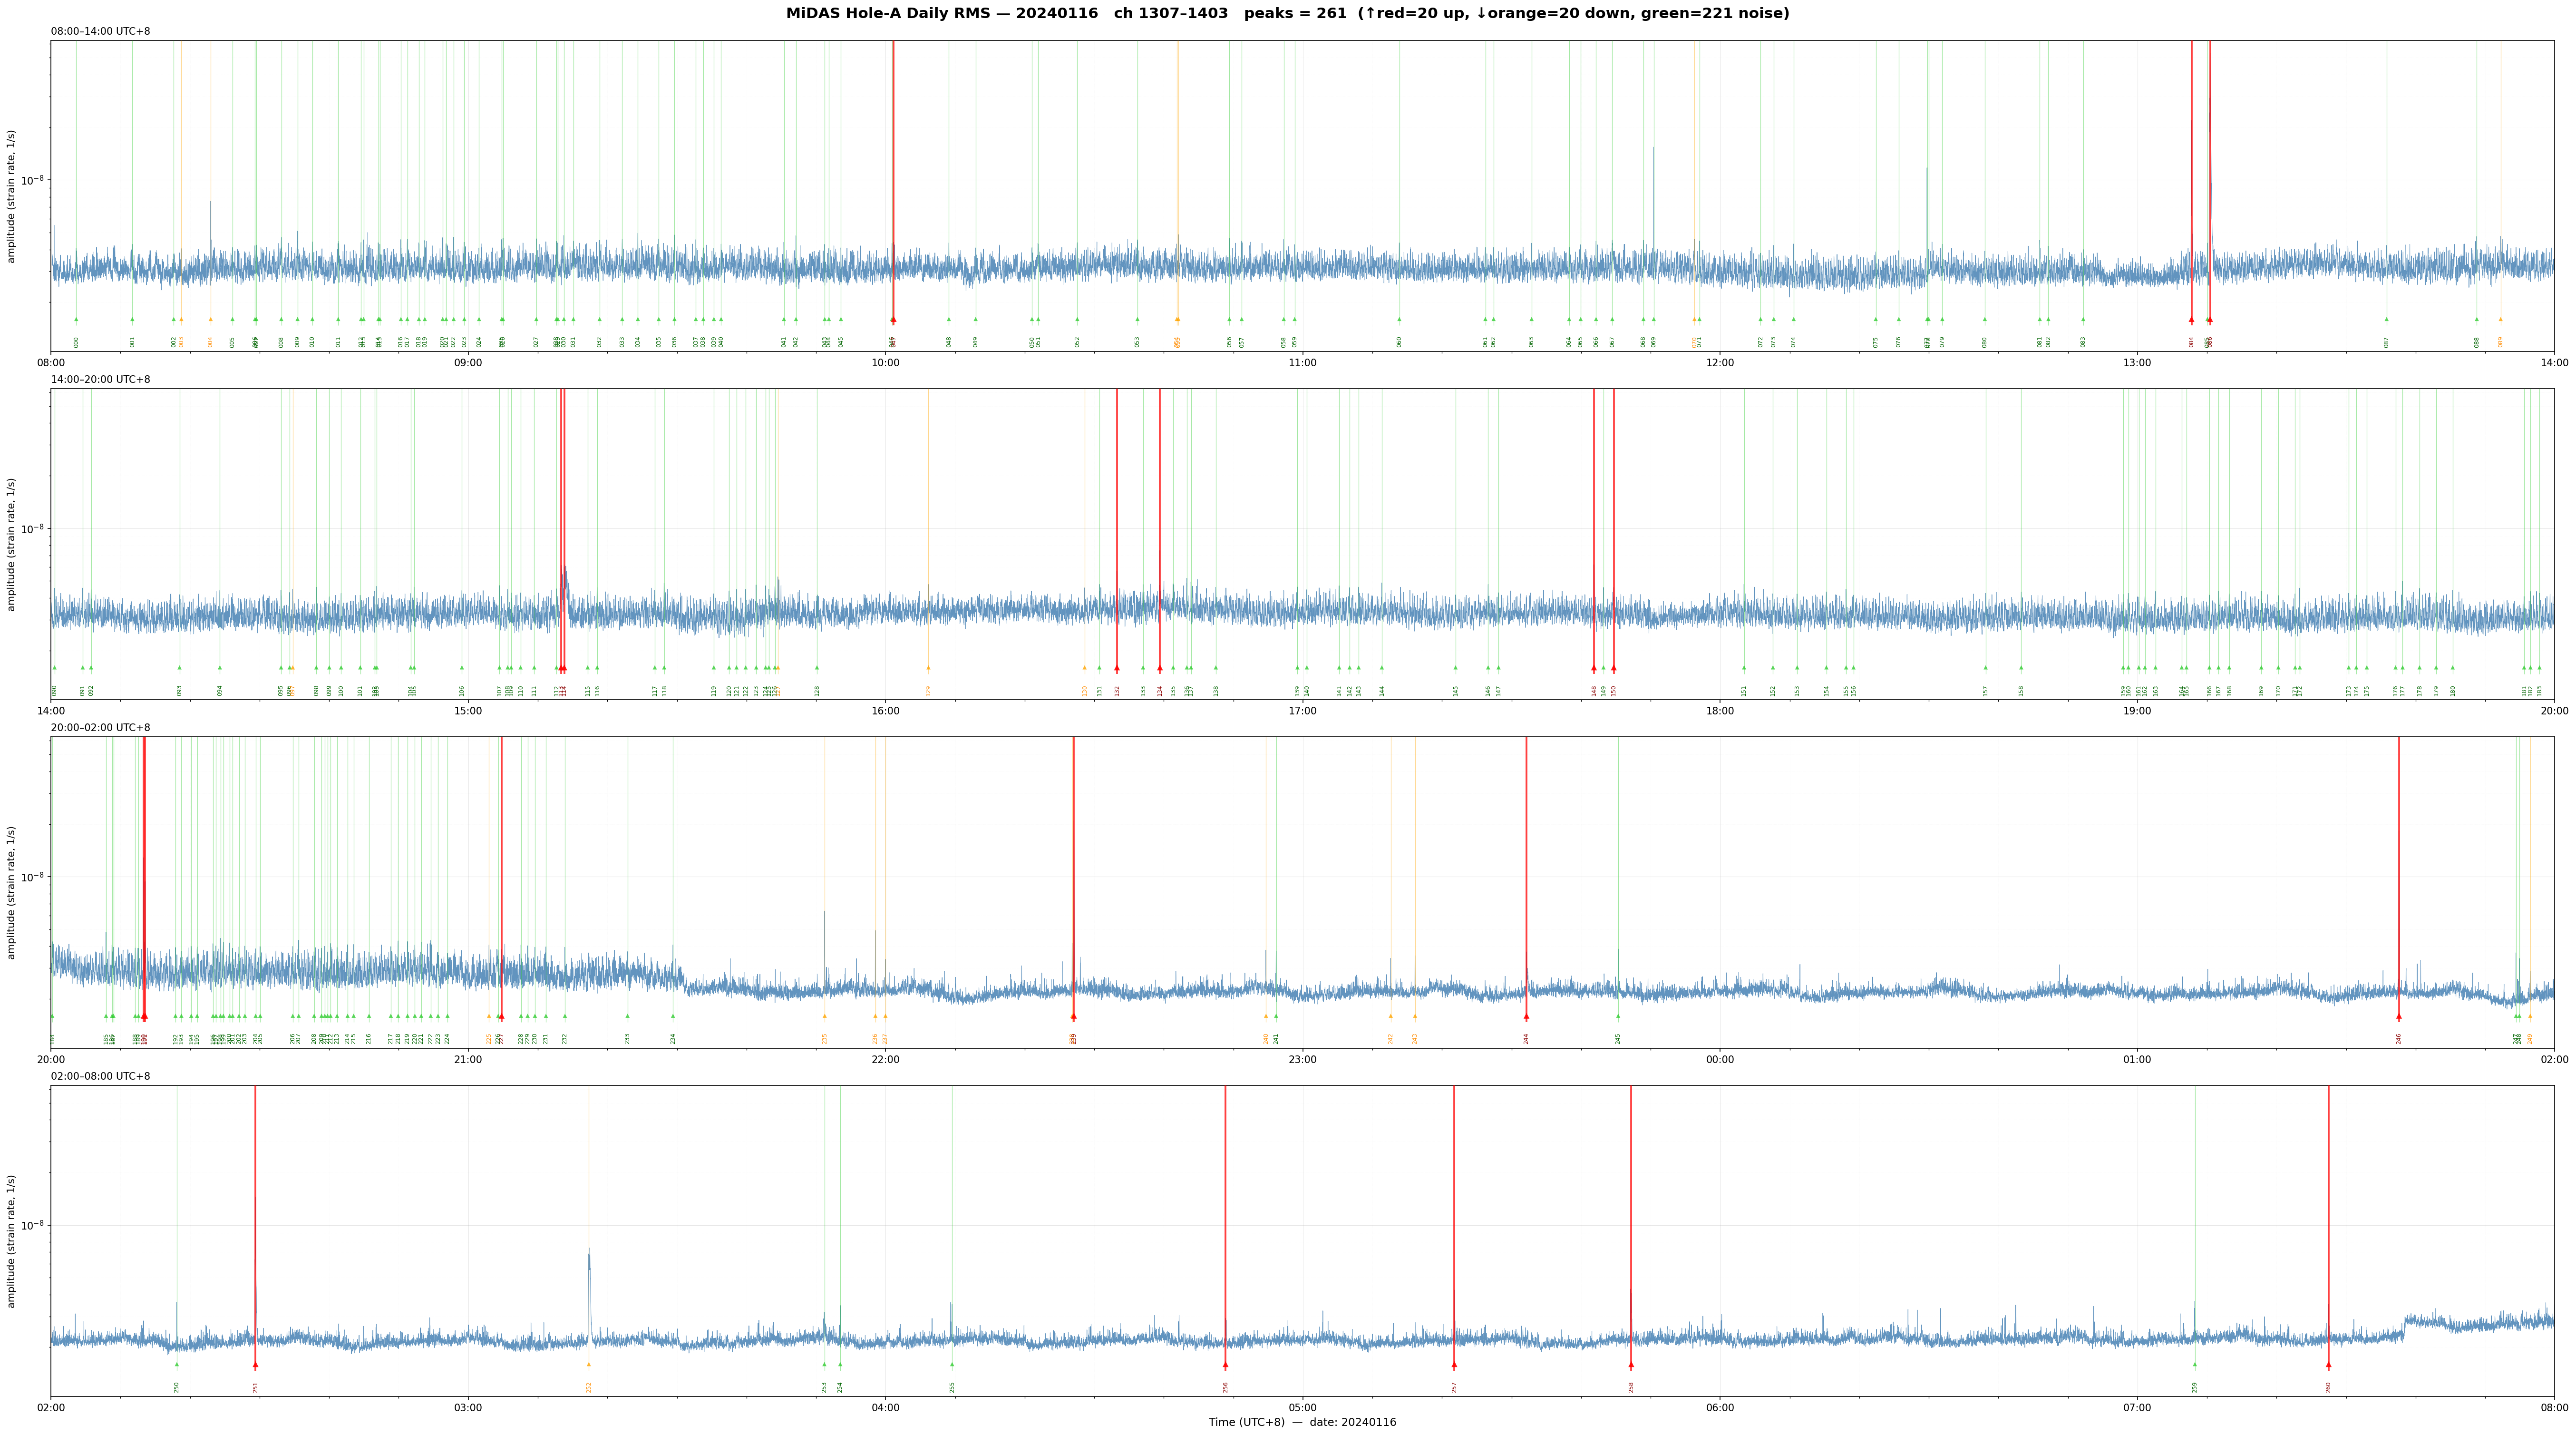Select green noise marker 158
Image resolution: width=2576 pixels, height=1435 pixels.
point(2021,668)
